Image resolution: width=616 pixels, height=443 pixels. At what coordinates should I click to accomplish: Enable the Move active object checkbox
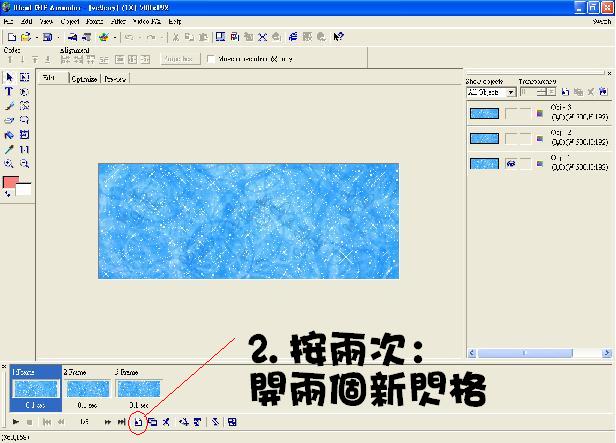pyautogui.click(x=210, y=59)
